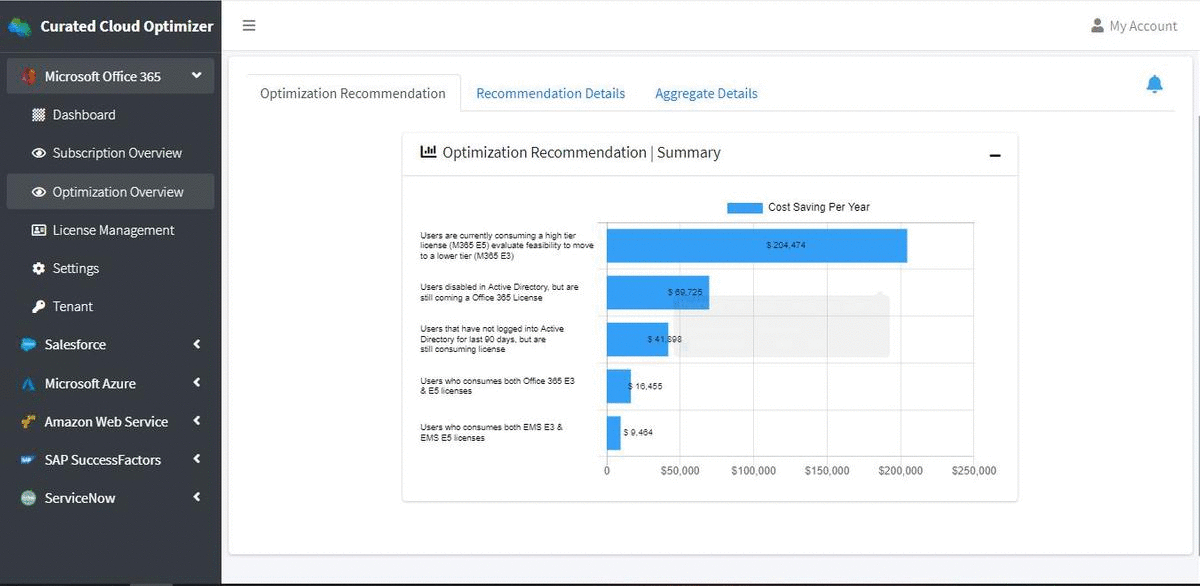Click the License Management card icon
This screenshot has width=1200, height=586.
point(39,230)
